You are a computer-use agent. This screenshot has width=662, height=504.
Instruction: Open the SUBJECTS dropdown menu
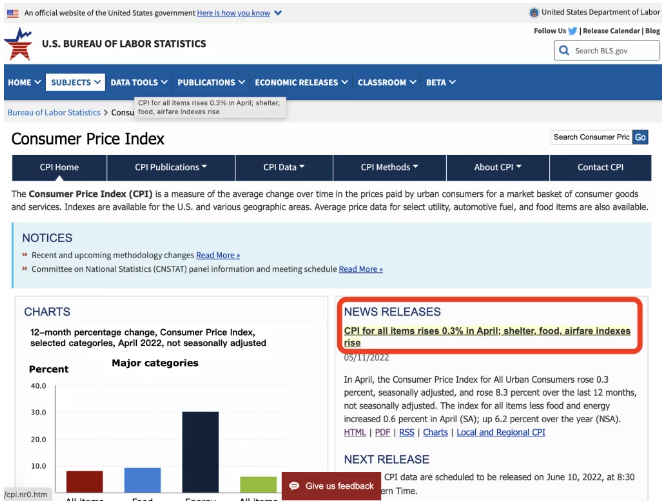pyautogui.click(x=76, y=82)
